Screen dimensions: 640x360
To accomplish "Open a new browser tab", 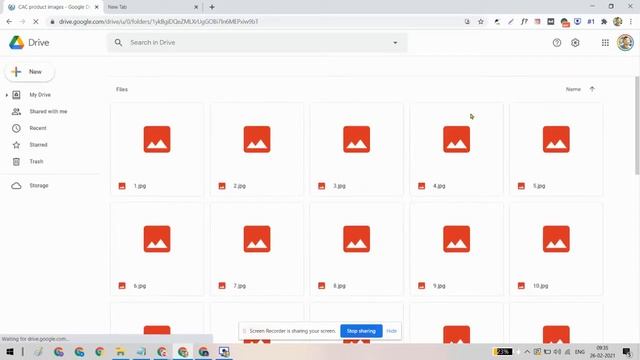I will point(212,7).
